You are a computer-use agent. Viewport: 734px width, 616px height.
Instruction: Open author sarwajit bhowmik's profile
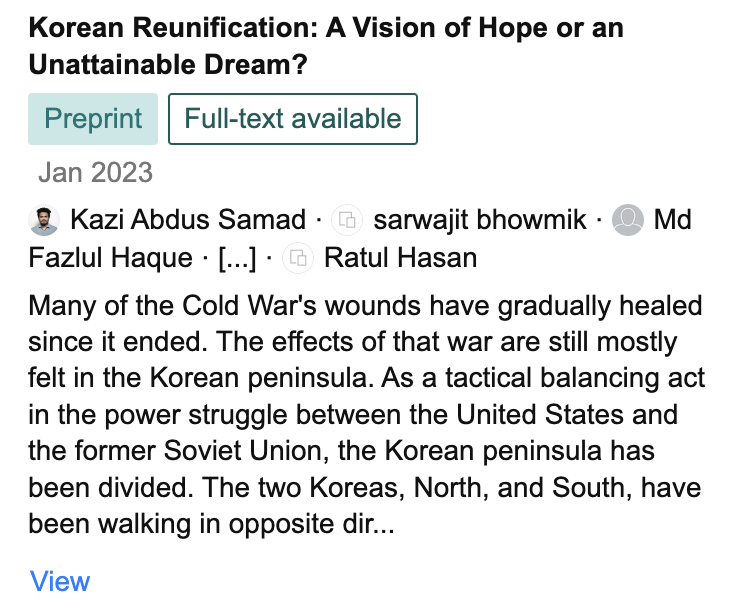[480, 220]
